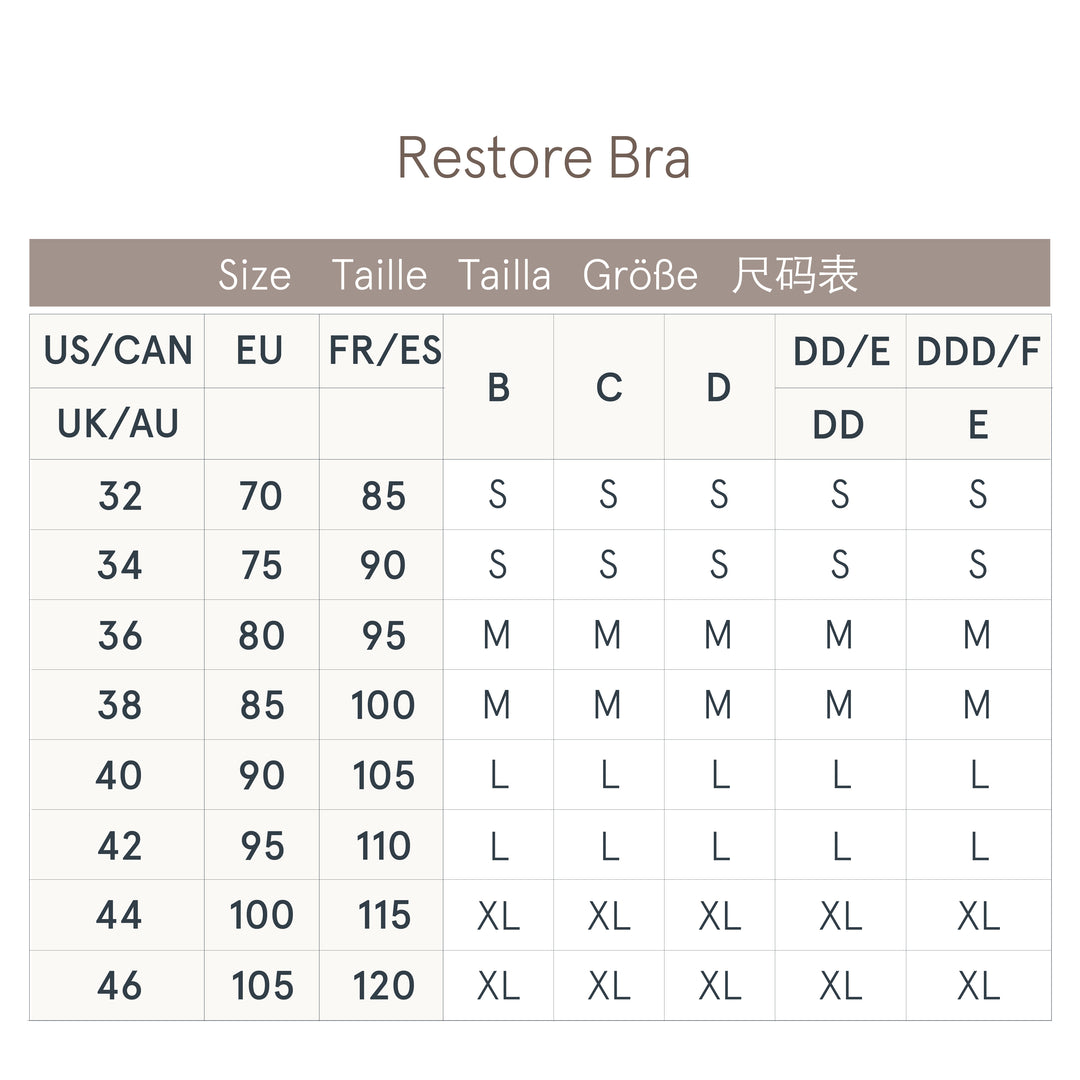Screen dimensions: 1080x1080
Task: Click FR/ES size 120 cell
Action: [x=383, y=986]
